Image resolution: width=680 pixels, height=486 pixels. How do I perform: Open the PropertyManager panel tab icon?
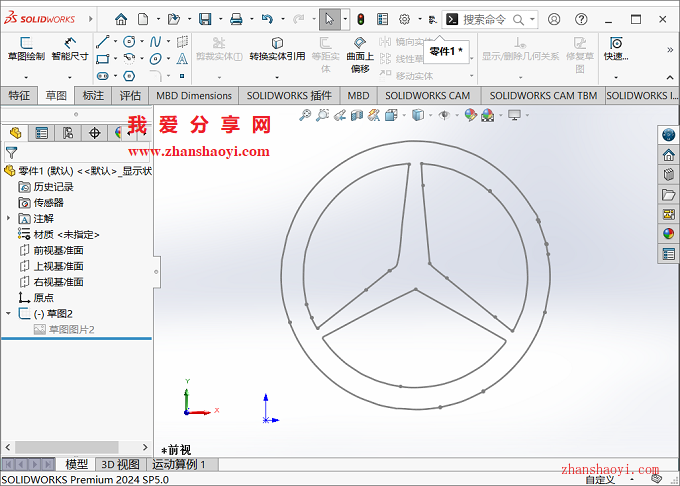pos(42,133)
